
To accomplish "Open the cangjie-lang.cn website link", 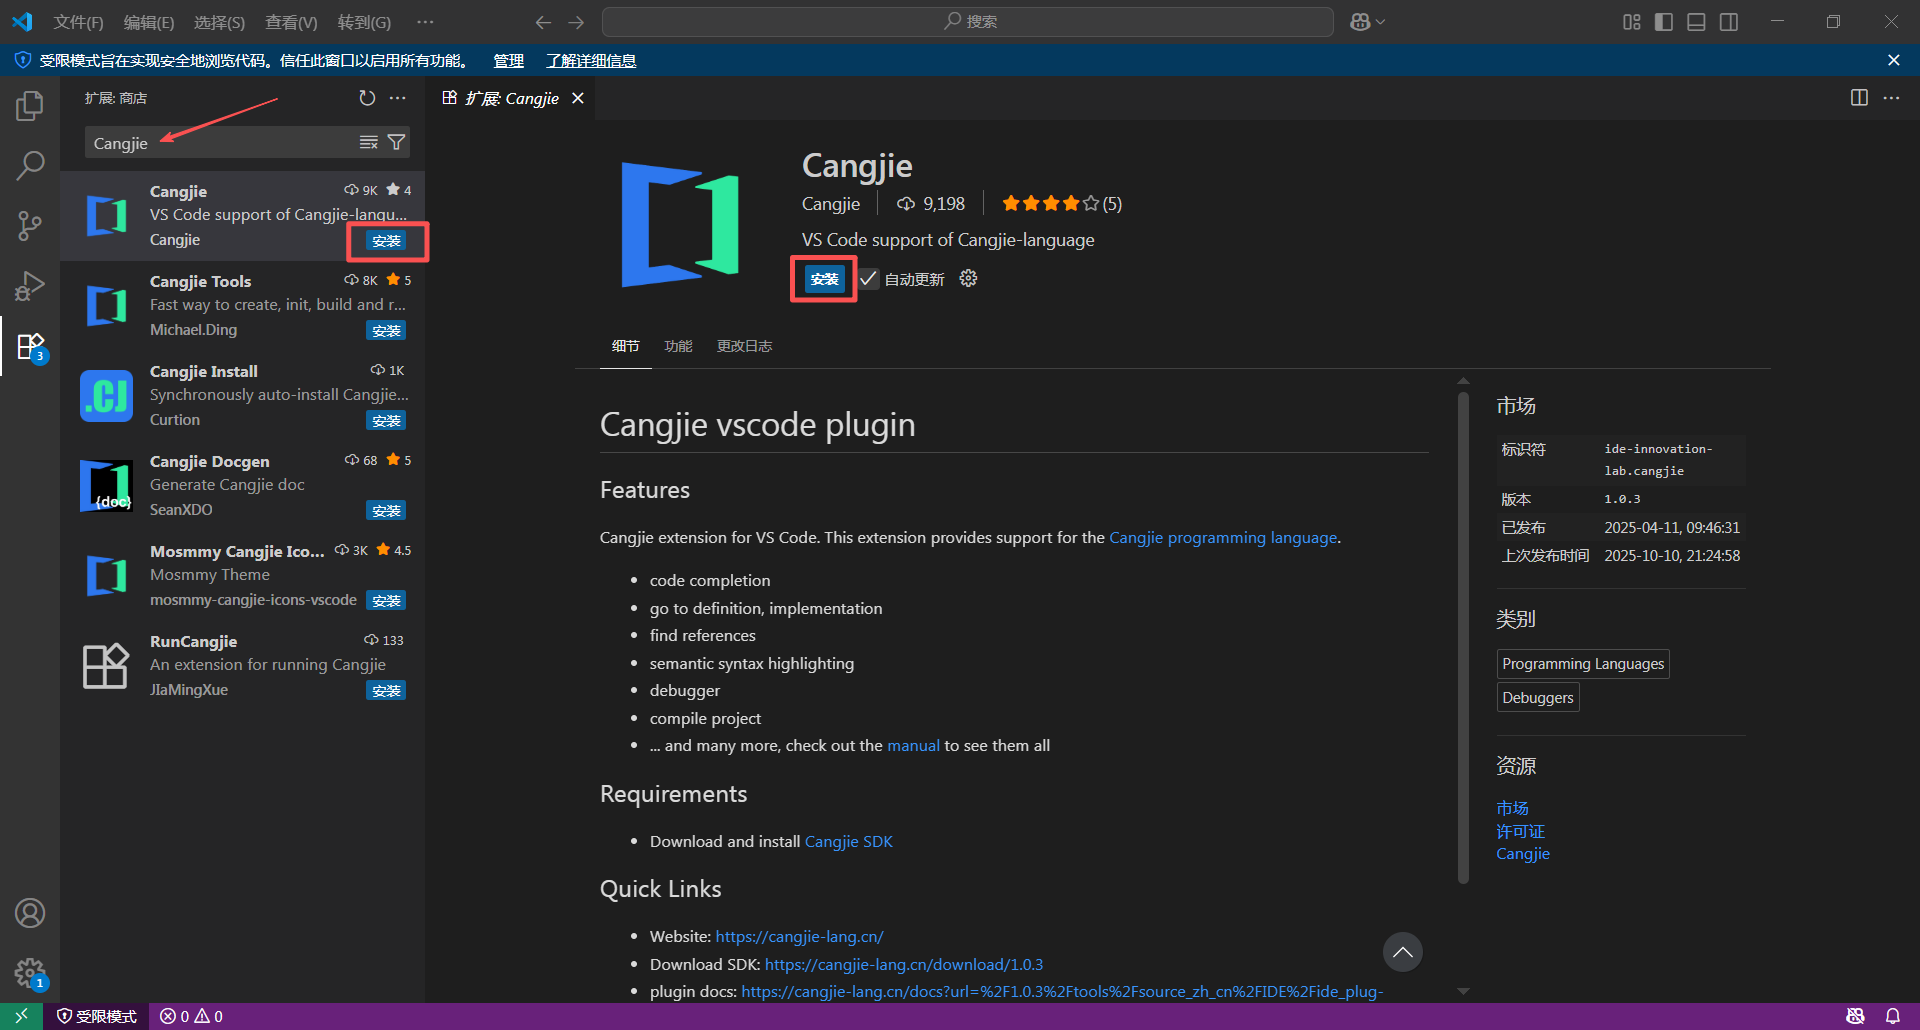I will [799, 937].
